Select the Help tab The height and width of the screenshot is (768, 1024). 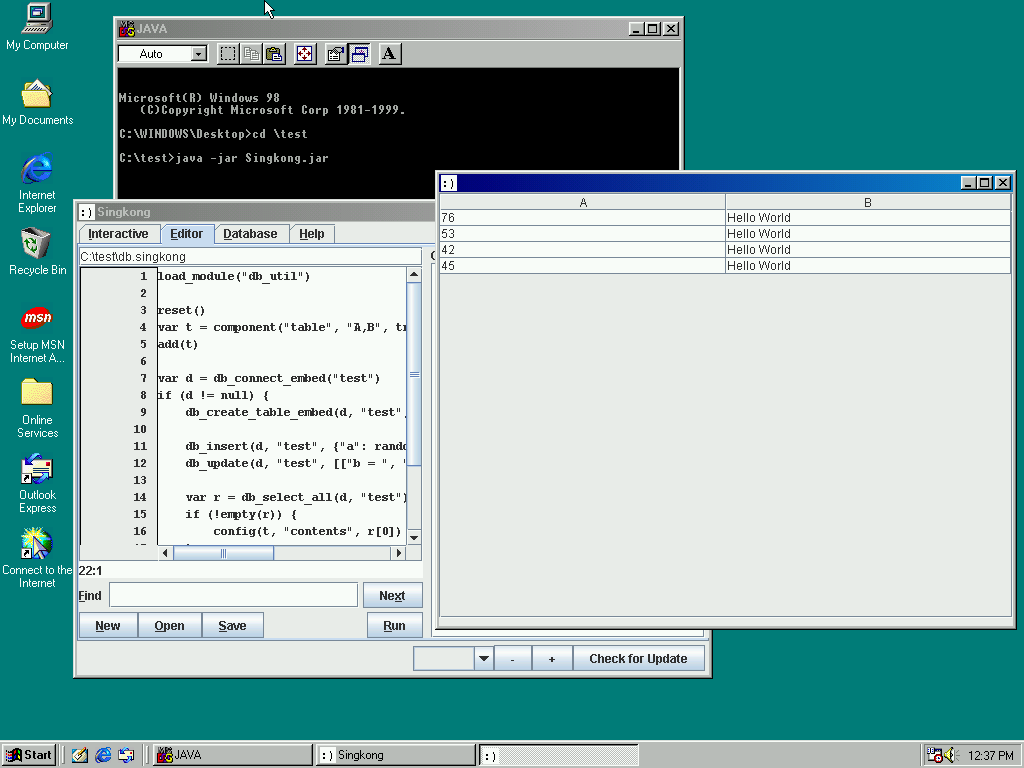pyautogui.click(x=312, y=234)
